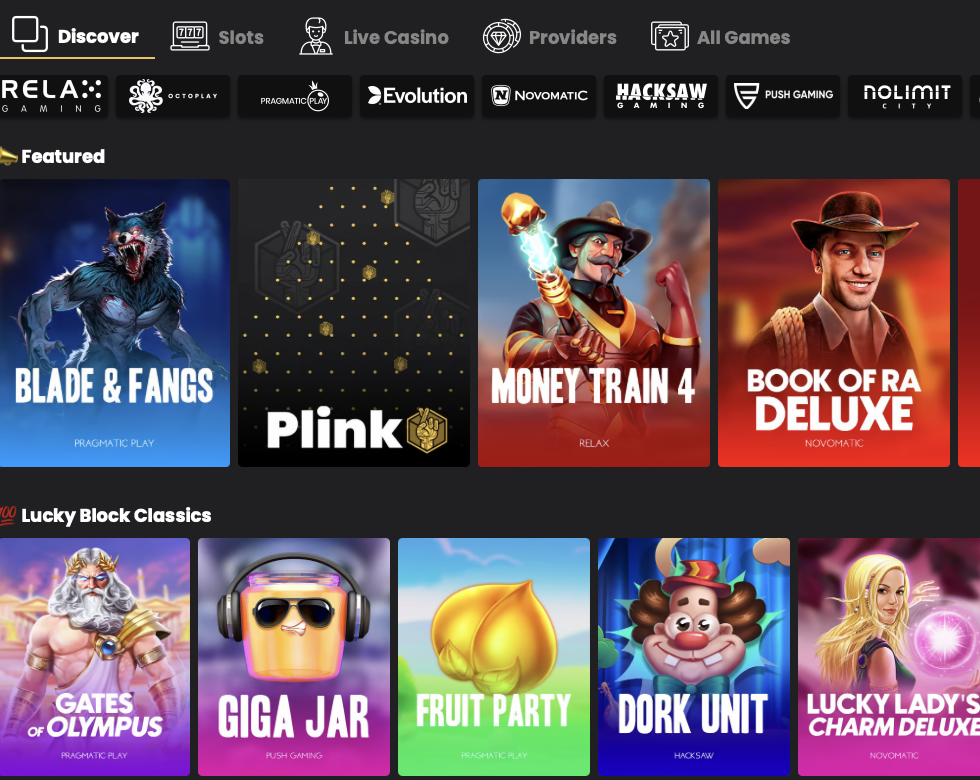The height and width of the screenshot is (780, 980).
Task: Launch the Plink game card
Action: 354,323
